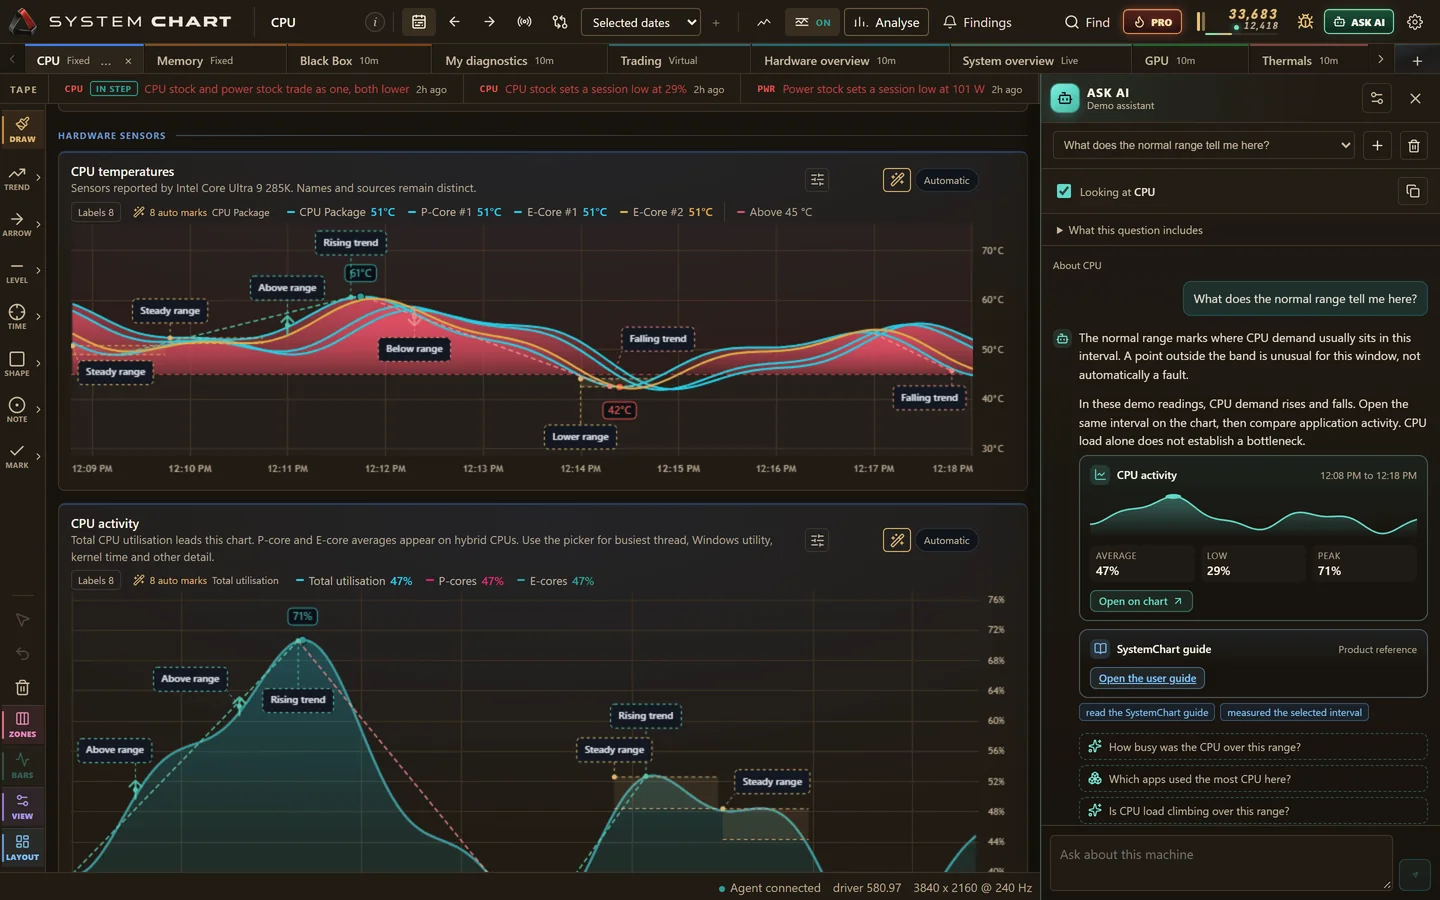Delete the conversation with the trash icon
1440x900 pixels.
pyautogui.click(x=1414, y=146)
